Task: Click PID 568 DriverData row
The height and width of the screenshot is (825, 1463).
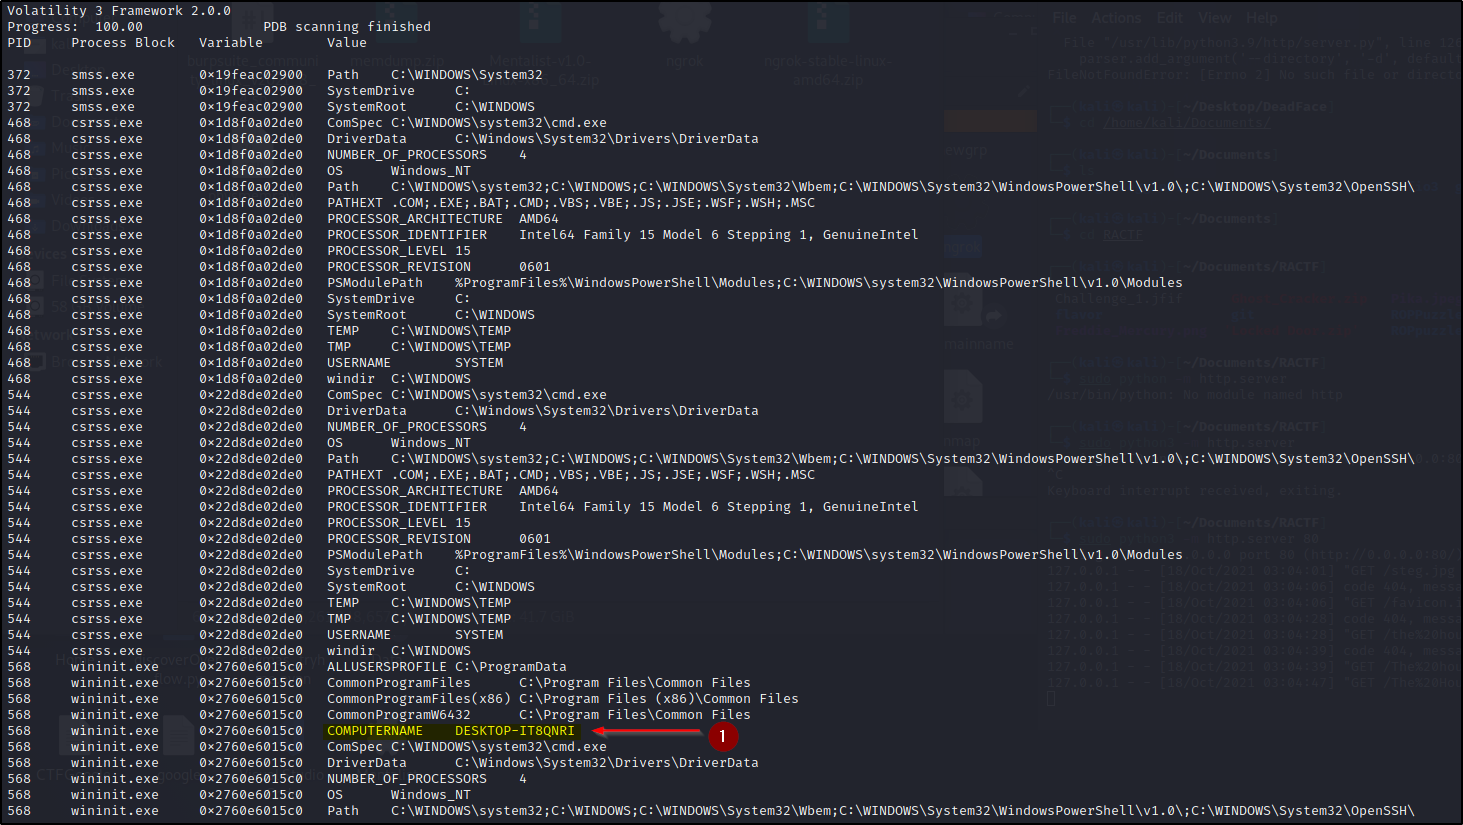Action: point(383,763)
